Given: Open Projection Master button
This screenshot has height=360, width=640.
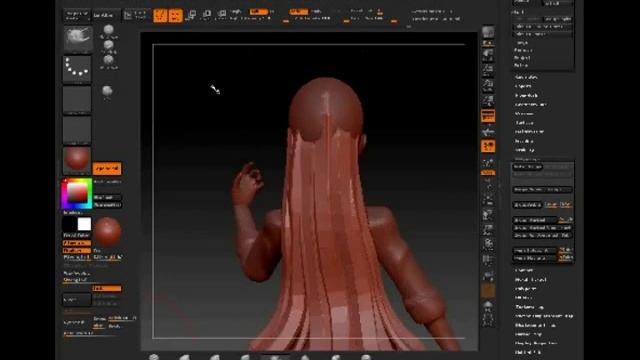Looking at the screenshot, I should (77, 16).
